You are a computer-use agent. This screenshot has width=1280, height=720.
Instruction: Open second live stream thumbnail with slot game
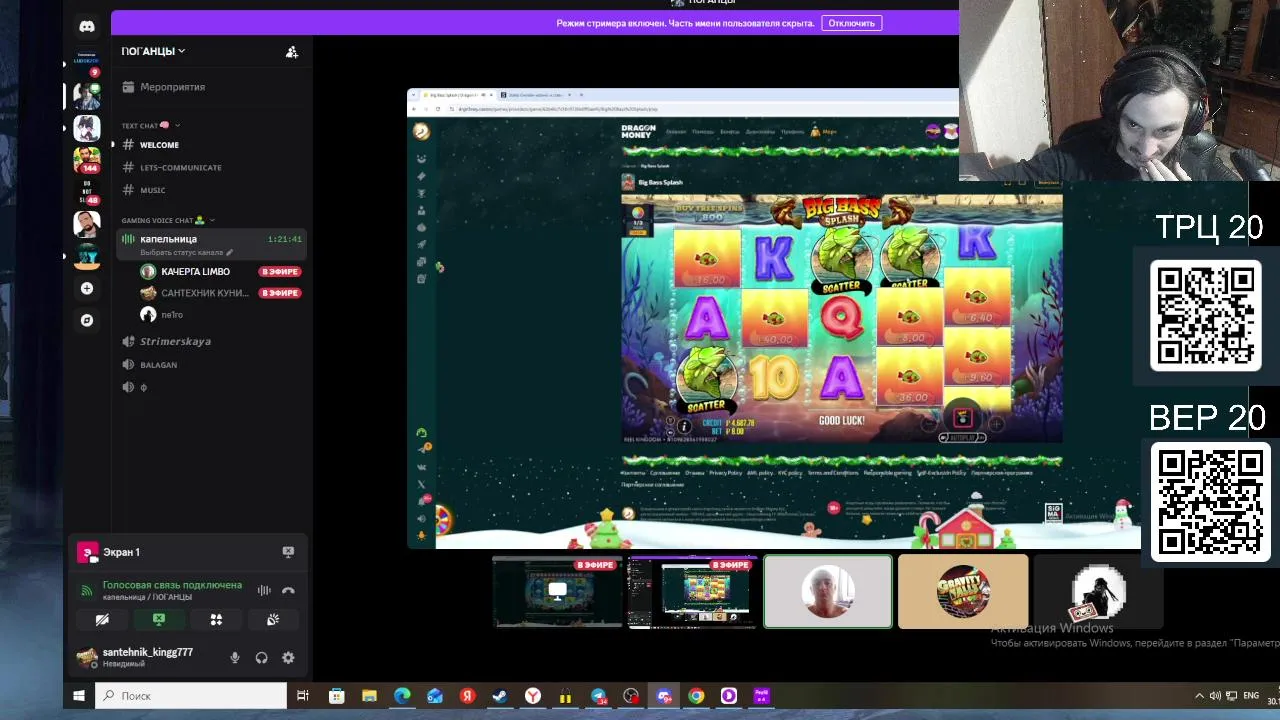[692, 592]
